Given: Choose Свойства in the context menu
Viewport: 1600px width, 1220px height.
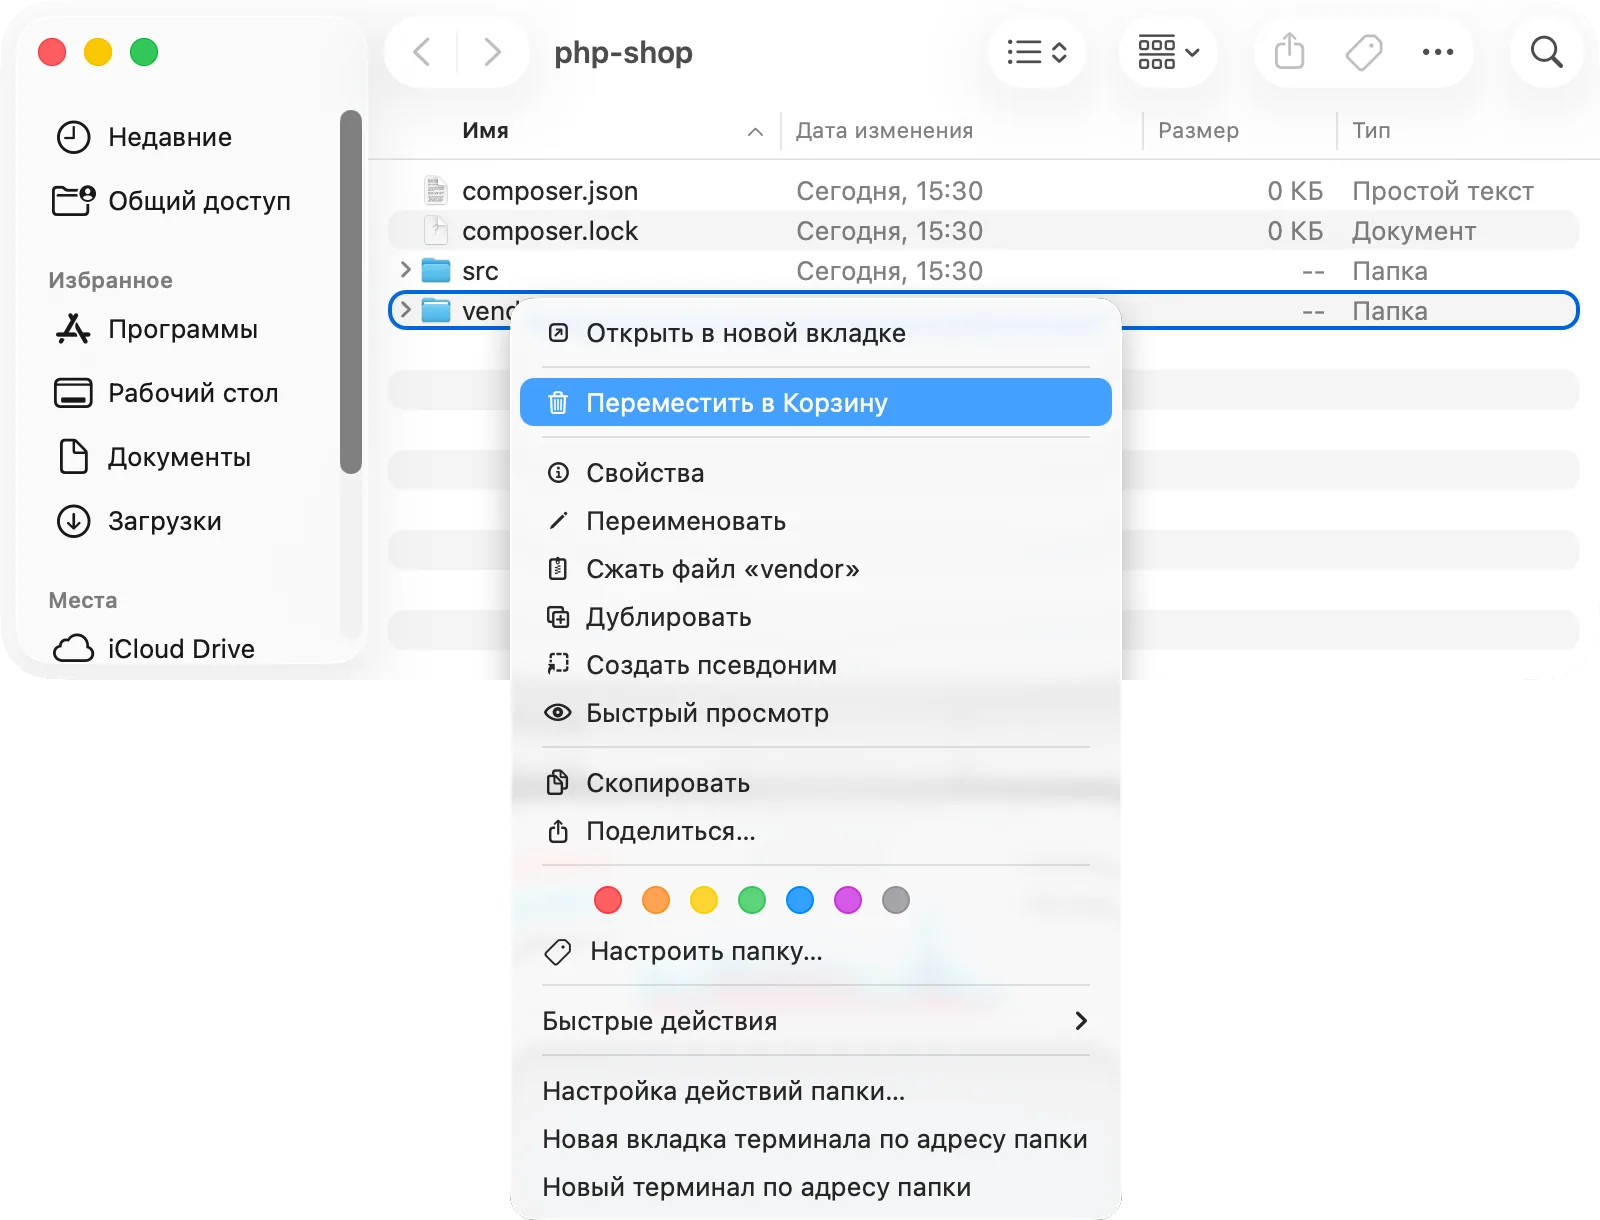Looking at the screenshot, I should tap(816, 473).
